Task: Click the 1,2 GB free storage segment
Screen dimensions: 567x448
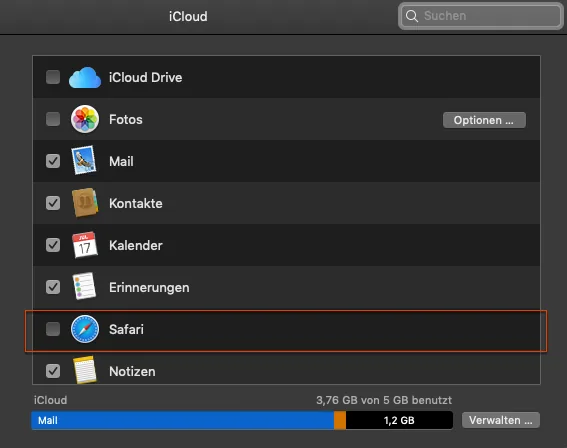Action: (x=399, y=420)
